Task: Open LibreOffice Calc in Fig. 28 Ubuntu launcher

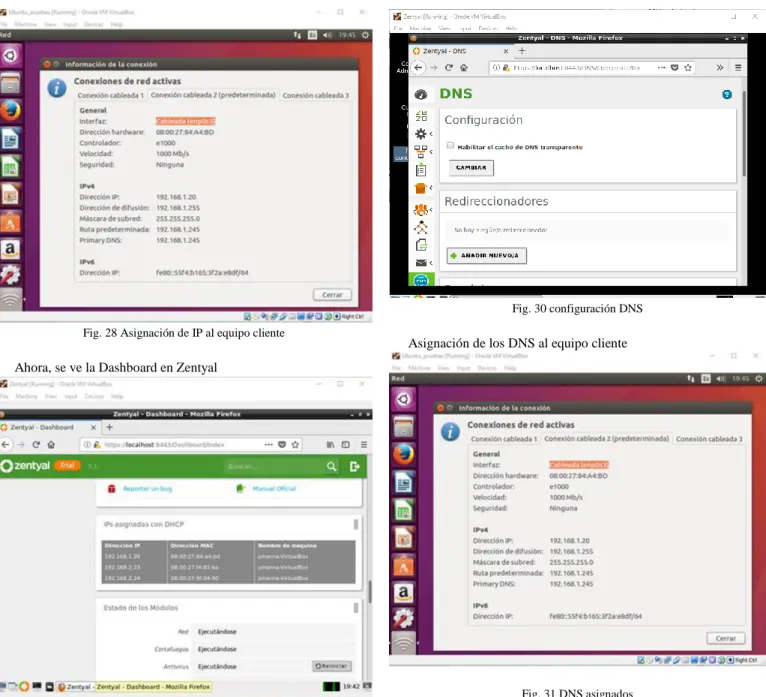Action: click(x=10, y=167)
